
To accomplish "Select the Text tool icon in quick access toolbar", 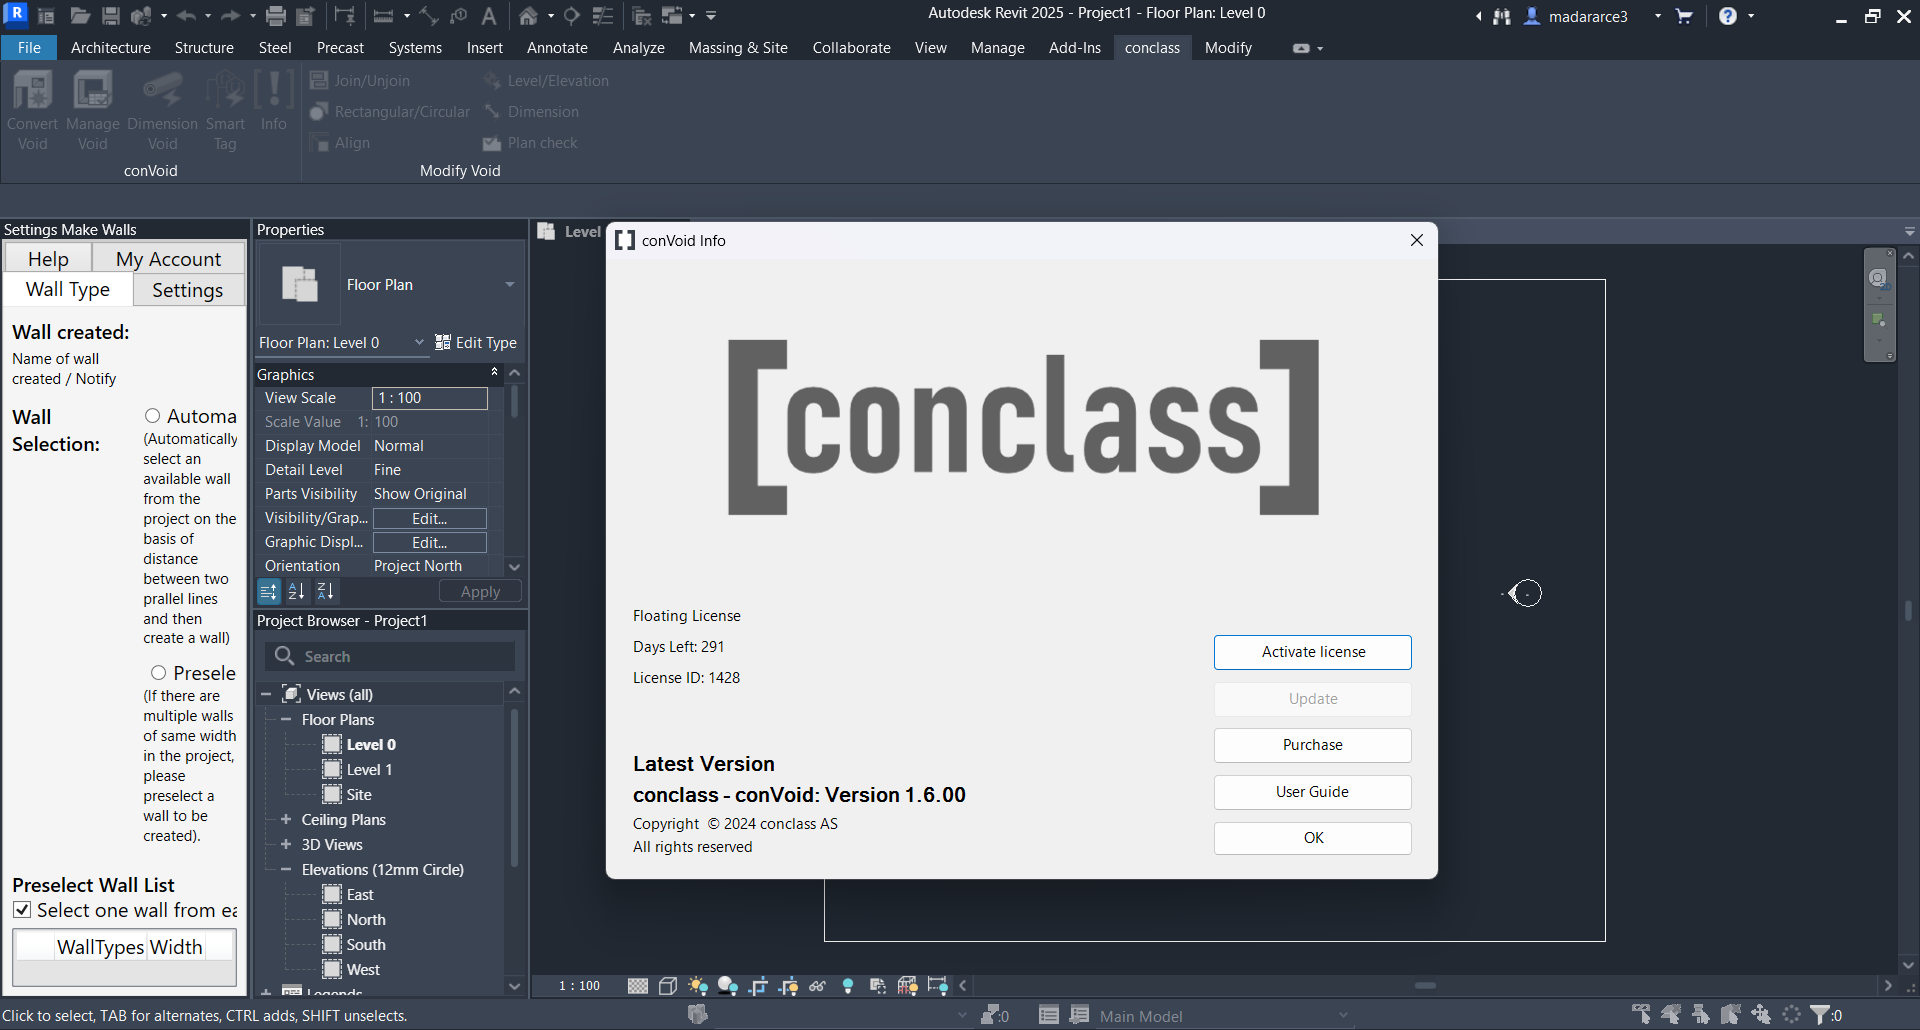I will coord(489,16).
